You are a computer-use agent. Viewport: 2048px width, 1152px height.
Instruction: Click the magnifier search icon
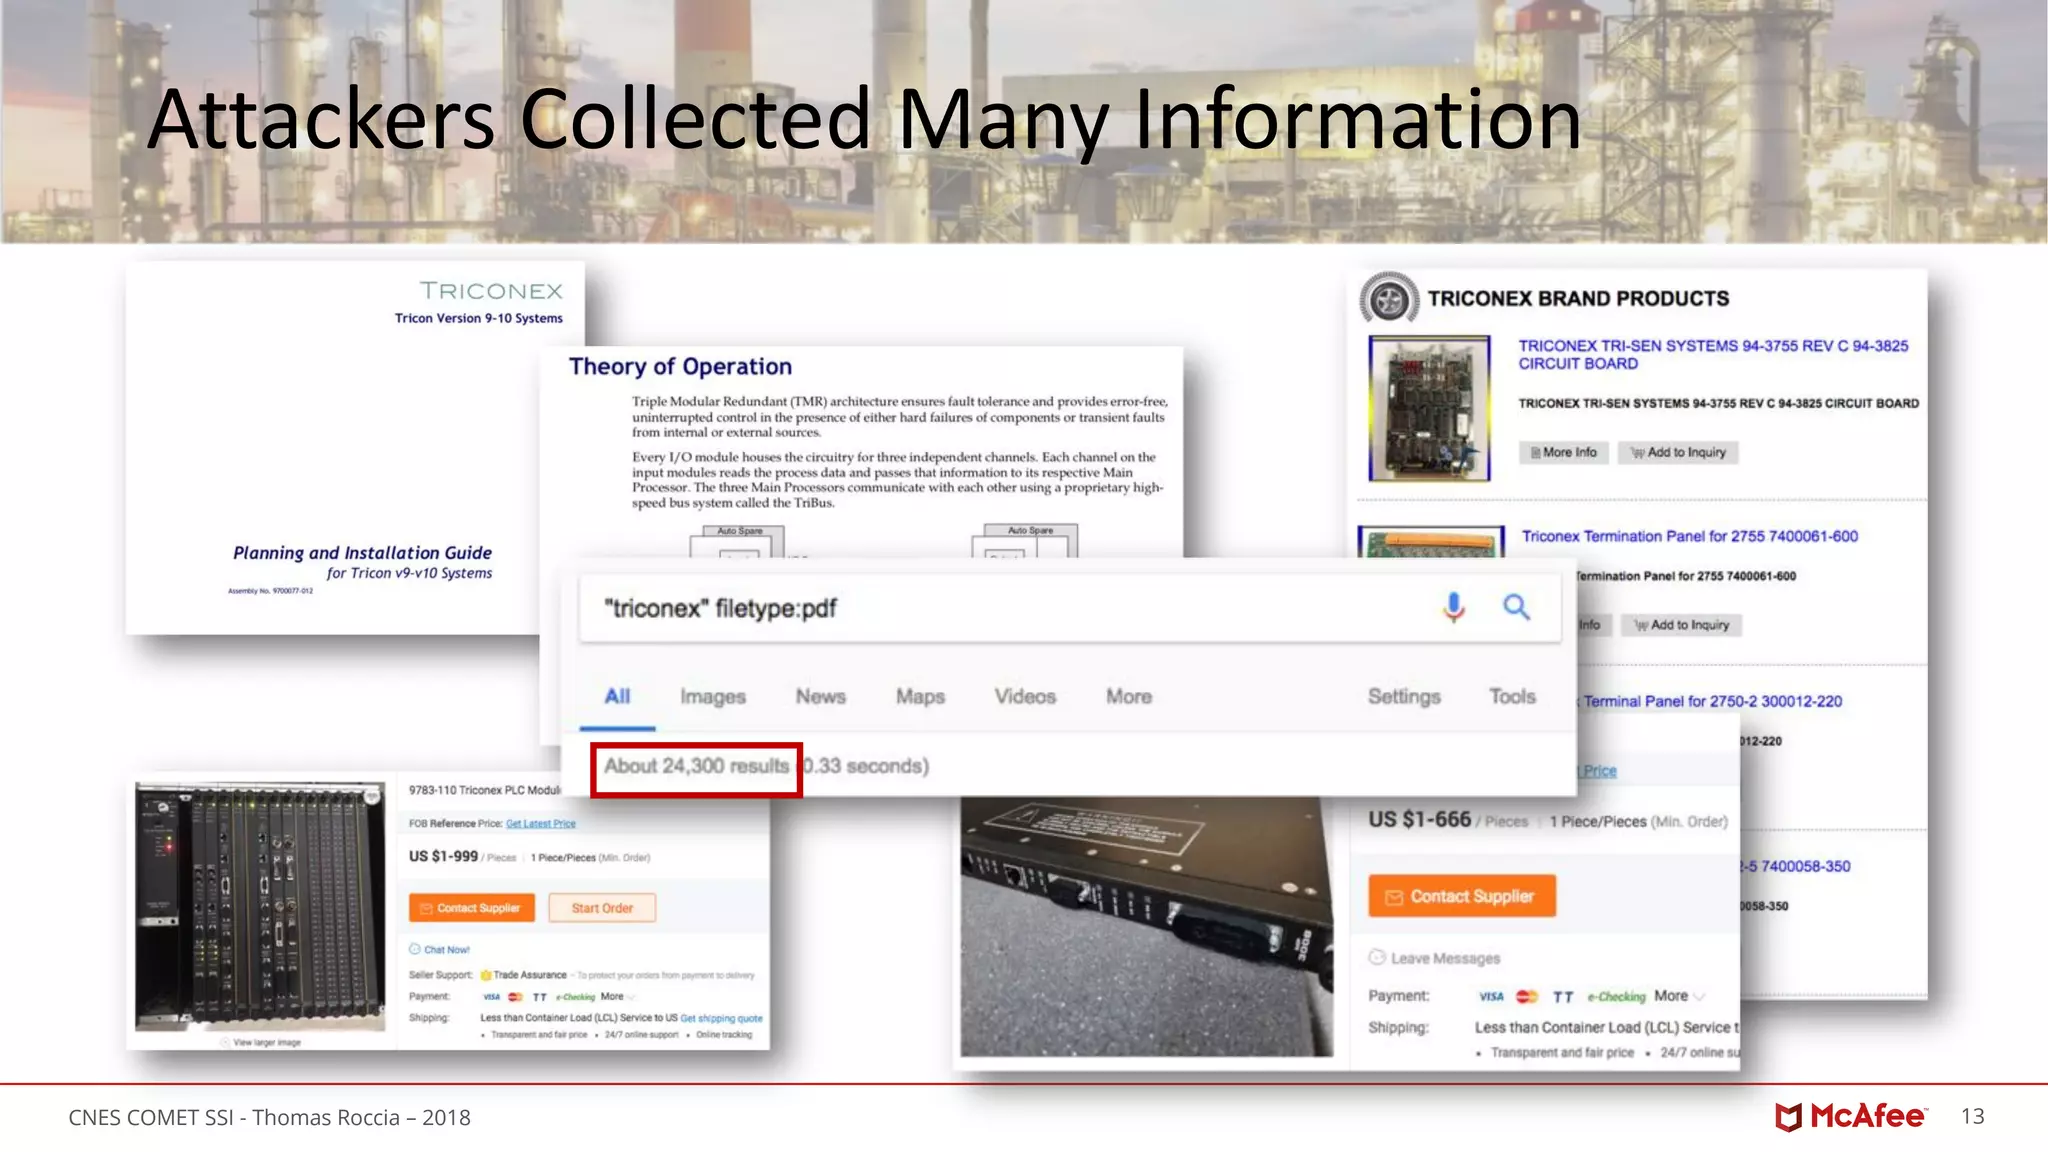(1516, 607)
